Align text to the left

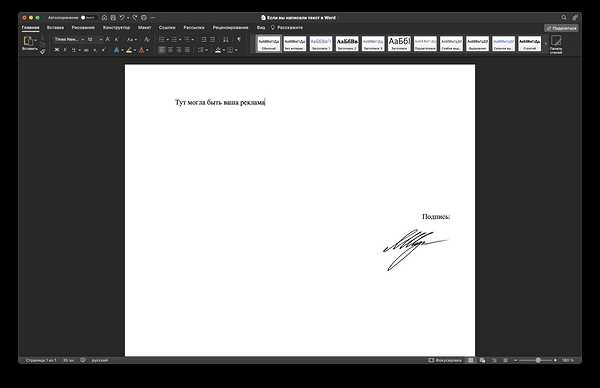pos(162,50)
